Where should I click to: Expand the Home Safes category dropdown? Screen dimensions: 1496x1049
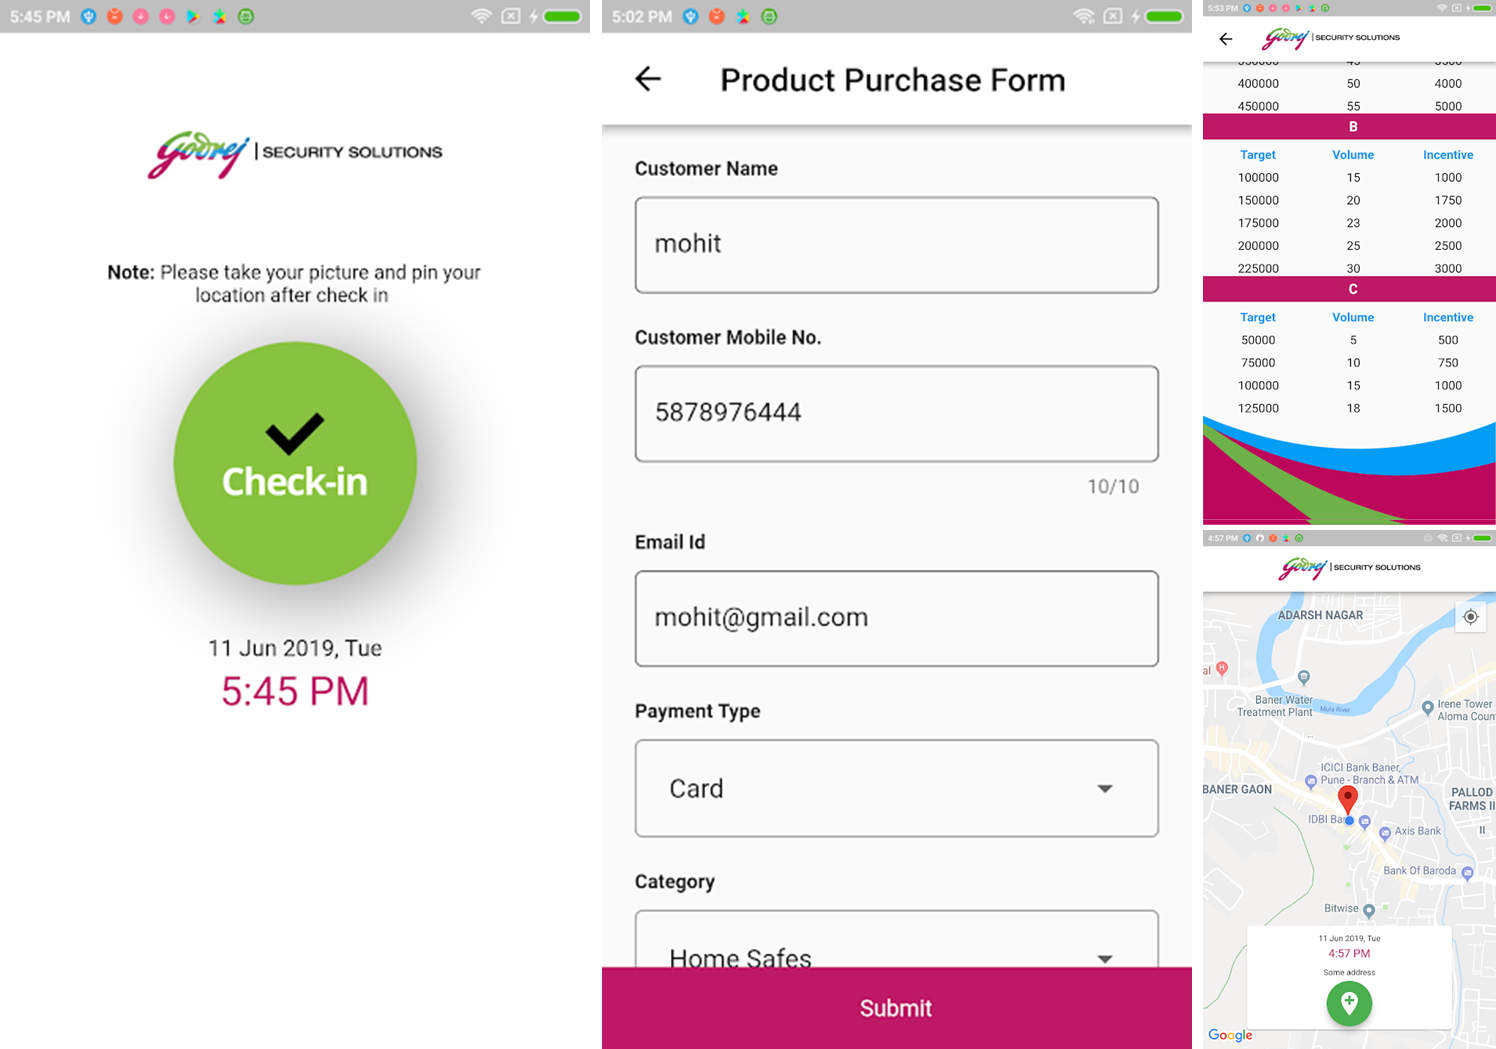1104,958
